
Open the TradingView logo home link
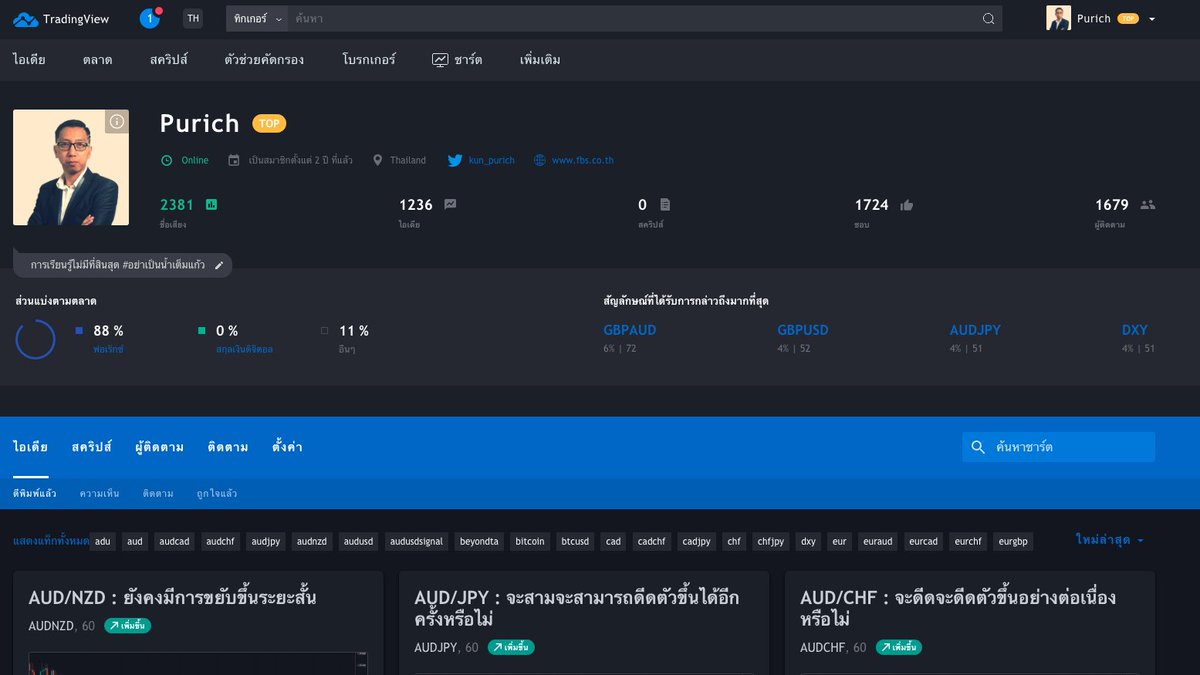pos(61,19)
